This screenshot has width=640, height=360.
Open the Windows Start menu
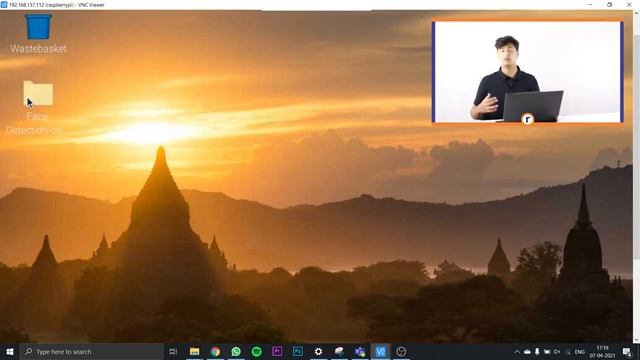[x=10, y=351]
